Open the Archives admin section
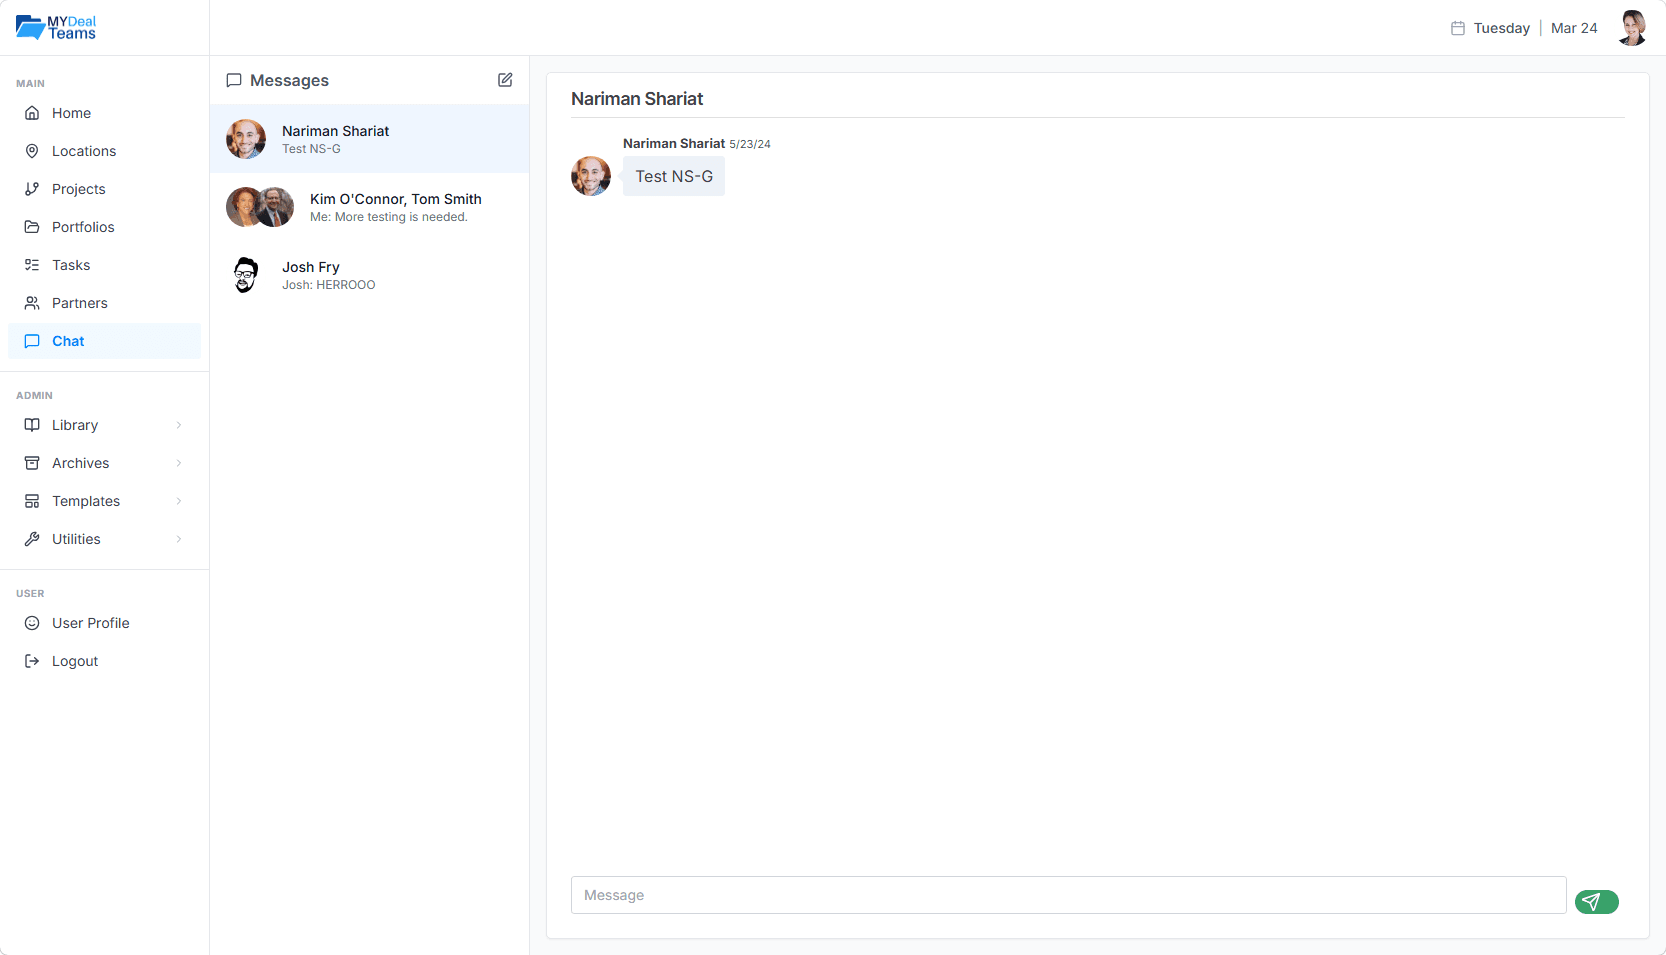 pyautogui.click(x=104, y=463)
